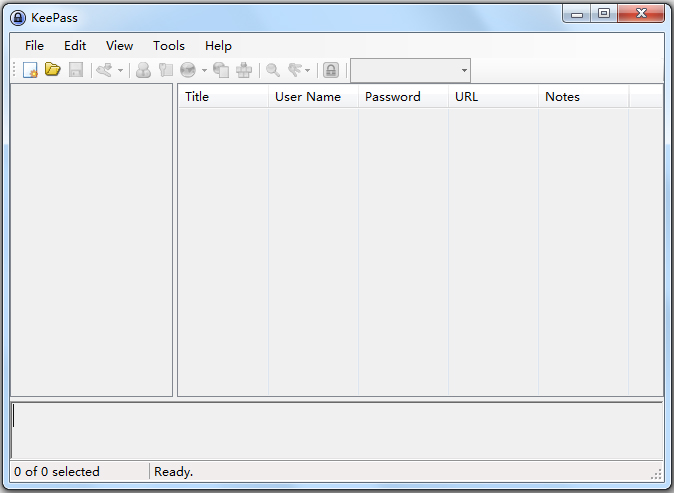Click the Find magnifier icon
674x493 pixels.
[273, 70]
